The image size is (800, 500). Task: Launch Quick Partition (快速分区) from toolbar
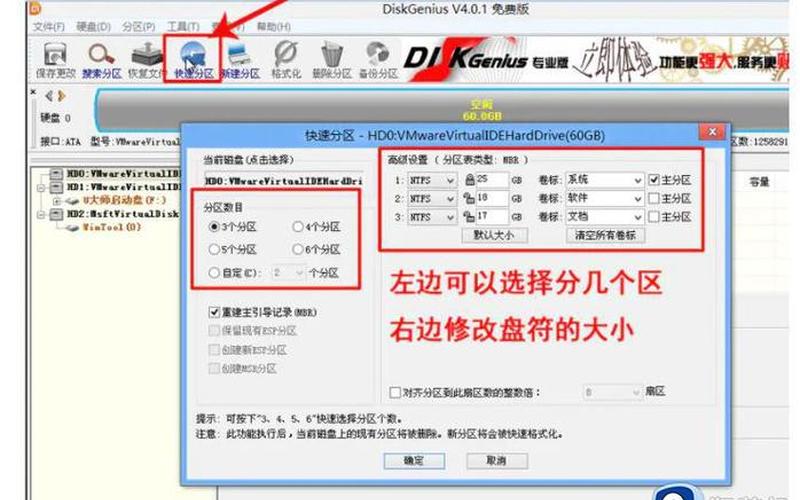[193, 60]
